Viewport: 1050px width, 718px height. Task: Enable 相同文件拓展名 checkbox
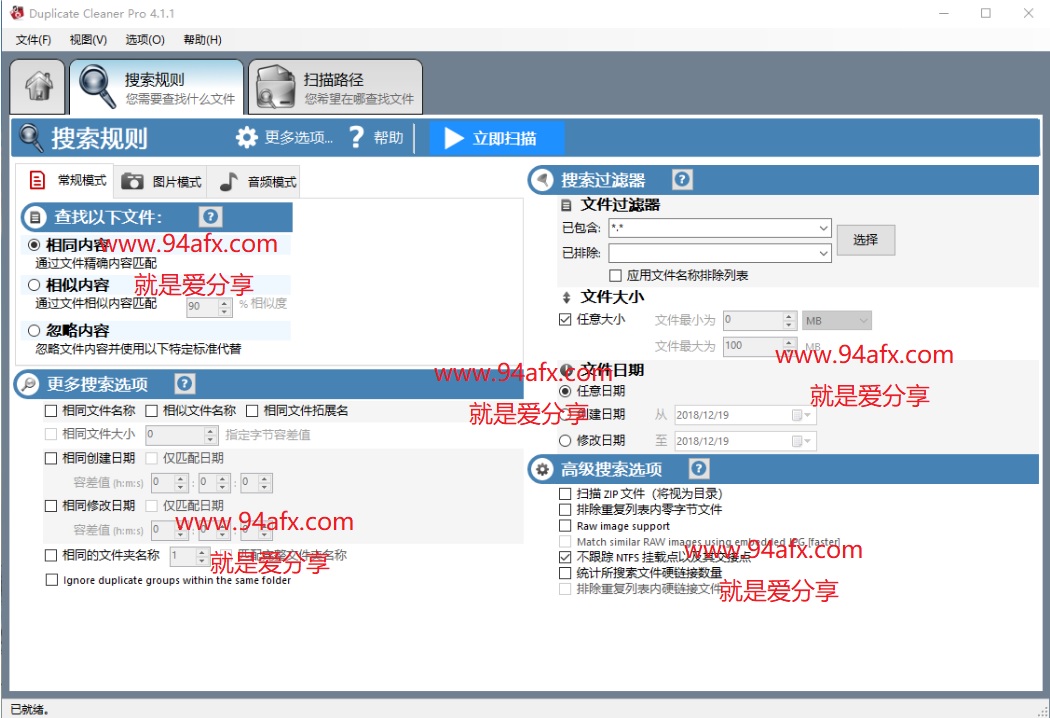252,411
